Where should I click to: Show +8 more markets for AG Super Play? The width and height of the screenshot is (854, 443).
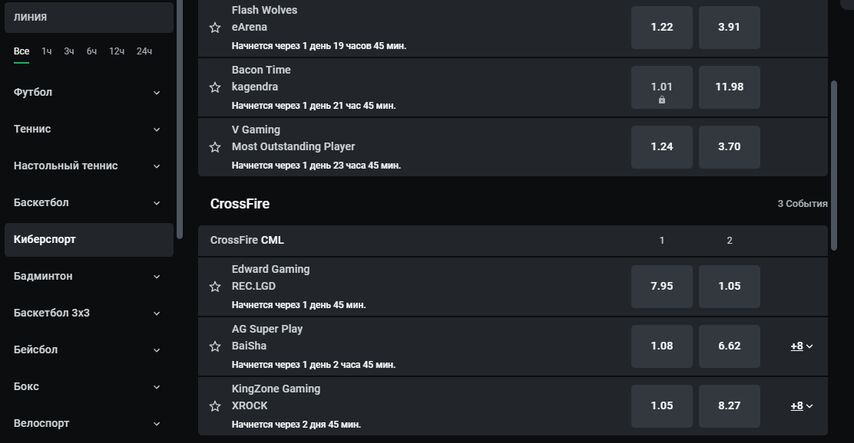pyautogui.click(x=802, y=346)
